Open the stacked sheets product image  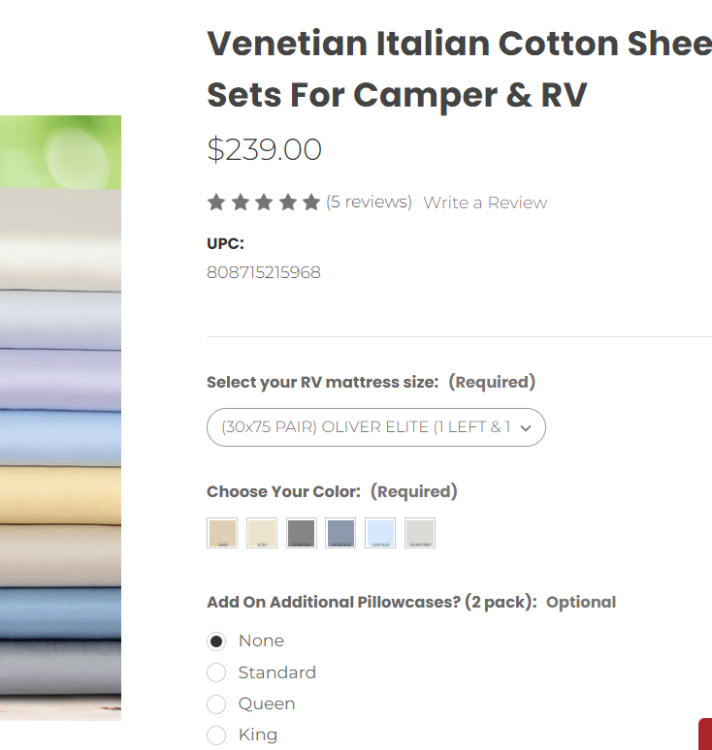pos(60,418)
